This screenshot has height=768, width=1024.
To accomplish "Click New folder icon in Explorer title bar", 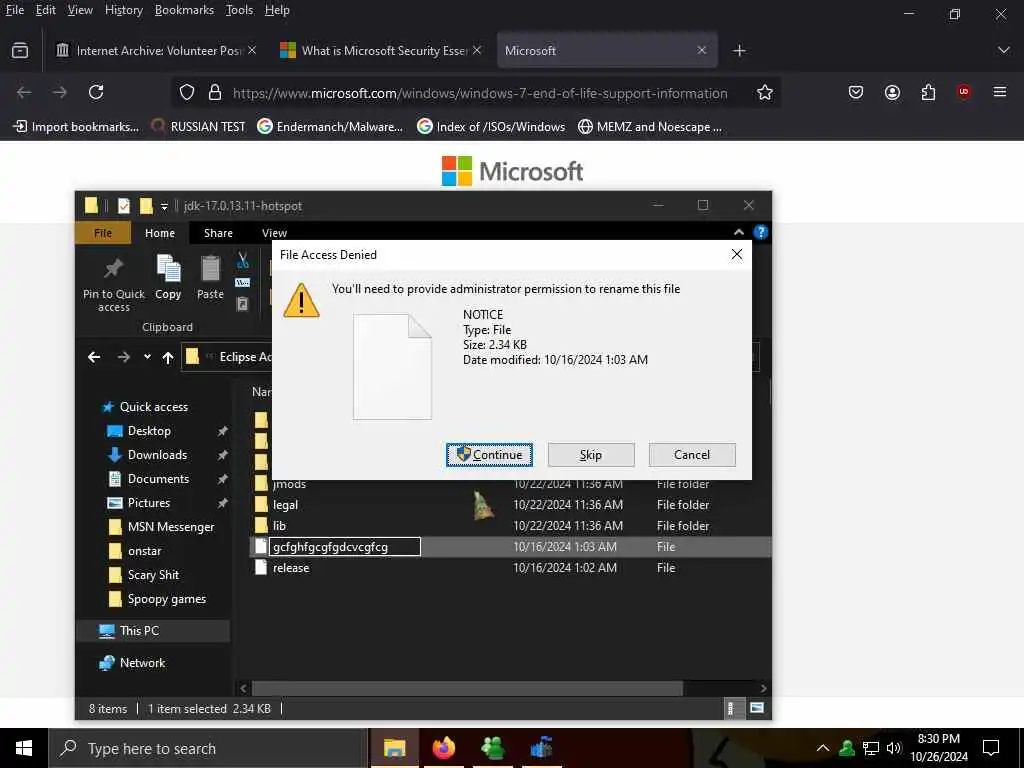I will pyautogui.click(x=146, y=206).
